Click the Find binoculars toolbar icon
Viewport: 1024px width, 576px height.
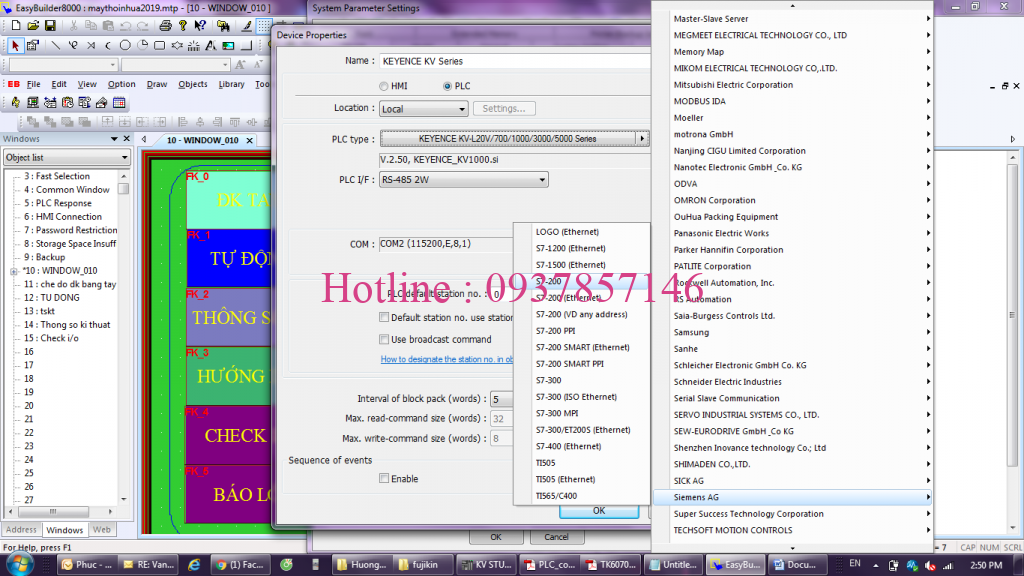tap(223, 26)
